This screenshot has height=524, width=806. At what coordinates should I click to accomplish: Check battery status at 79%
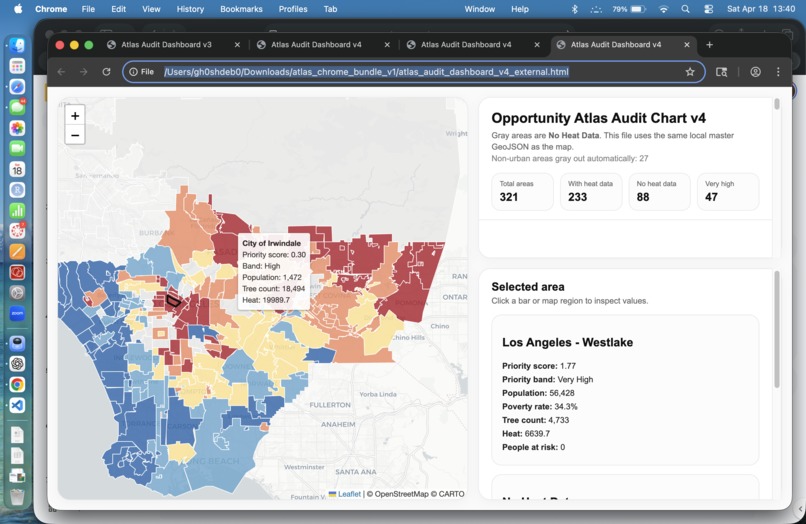pos(628,9)
